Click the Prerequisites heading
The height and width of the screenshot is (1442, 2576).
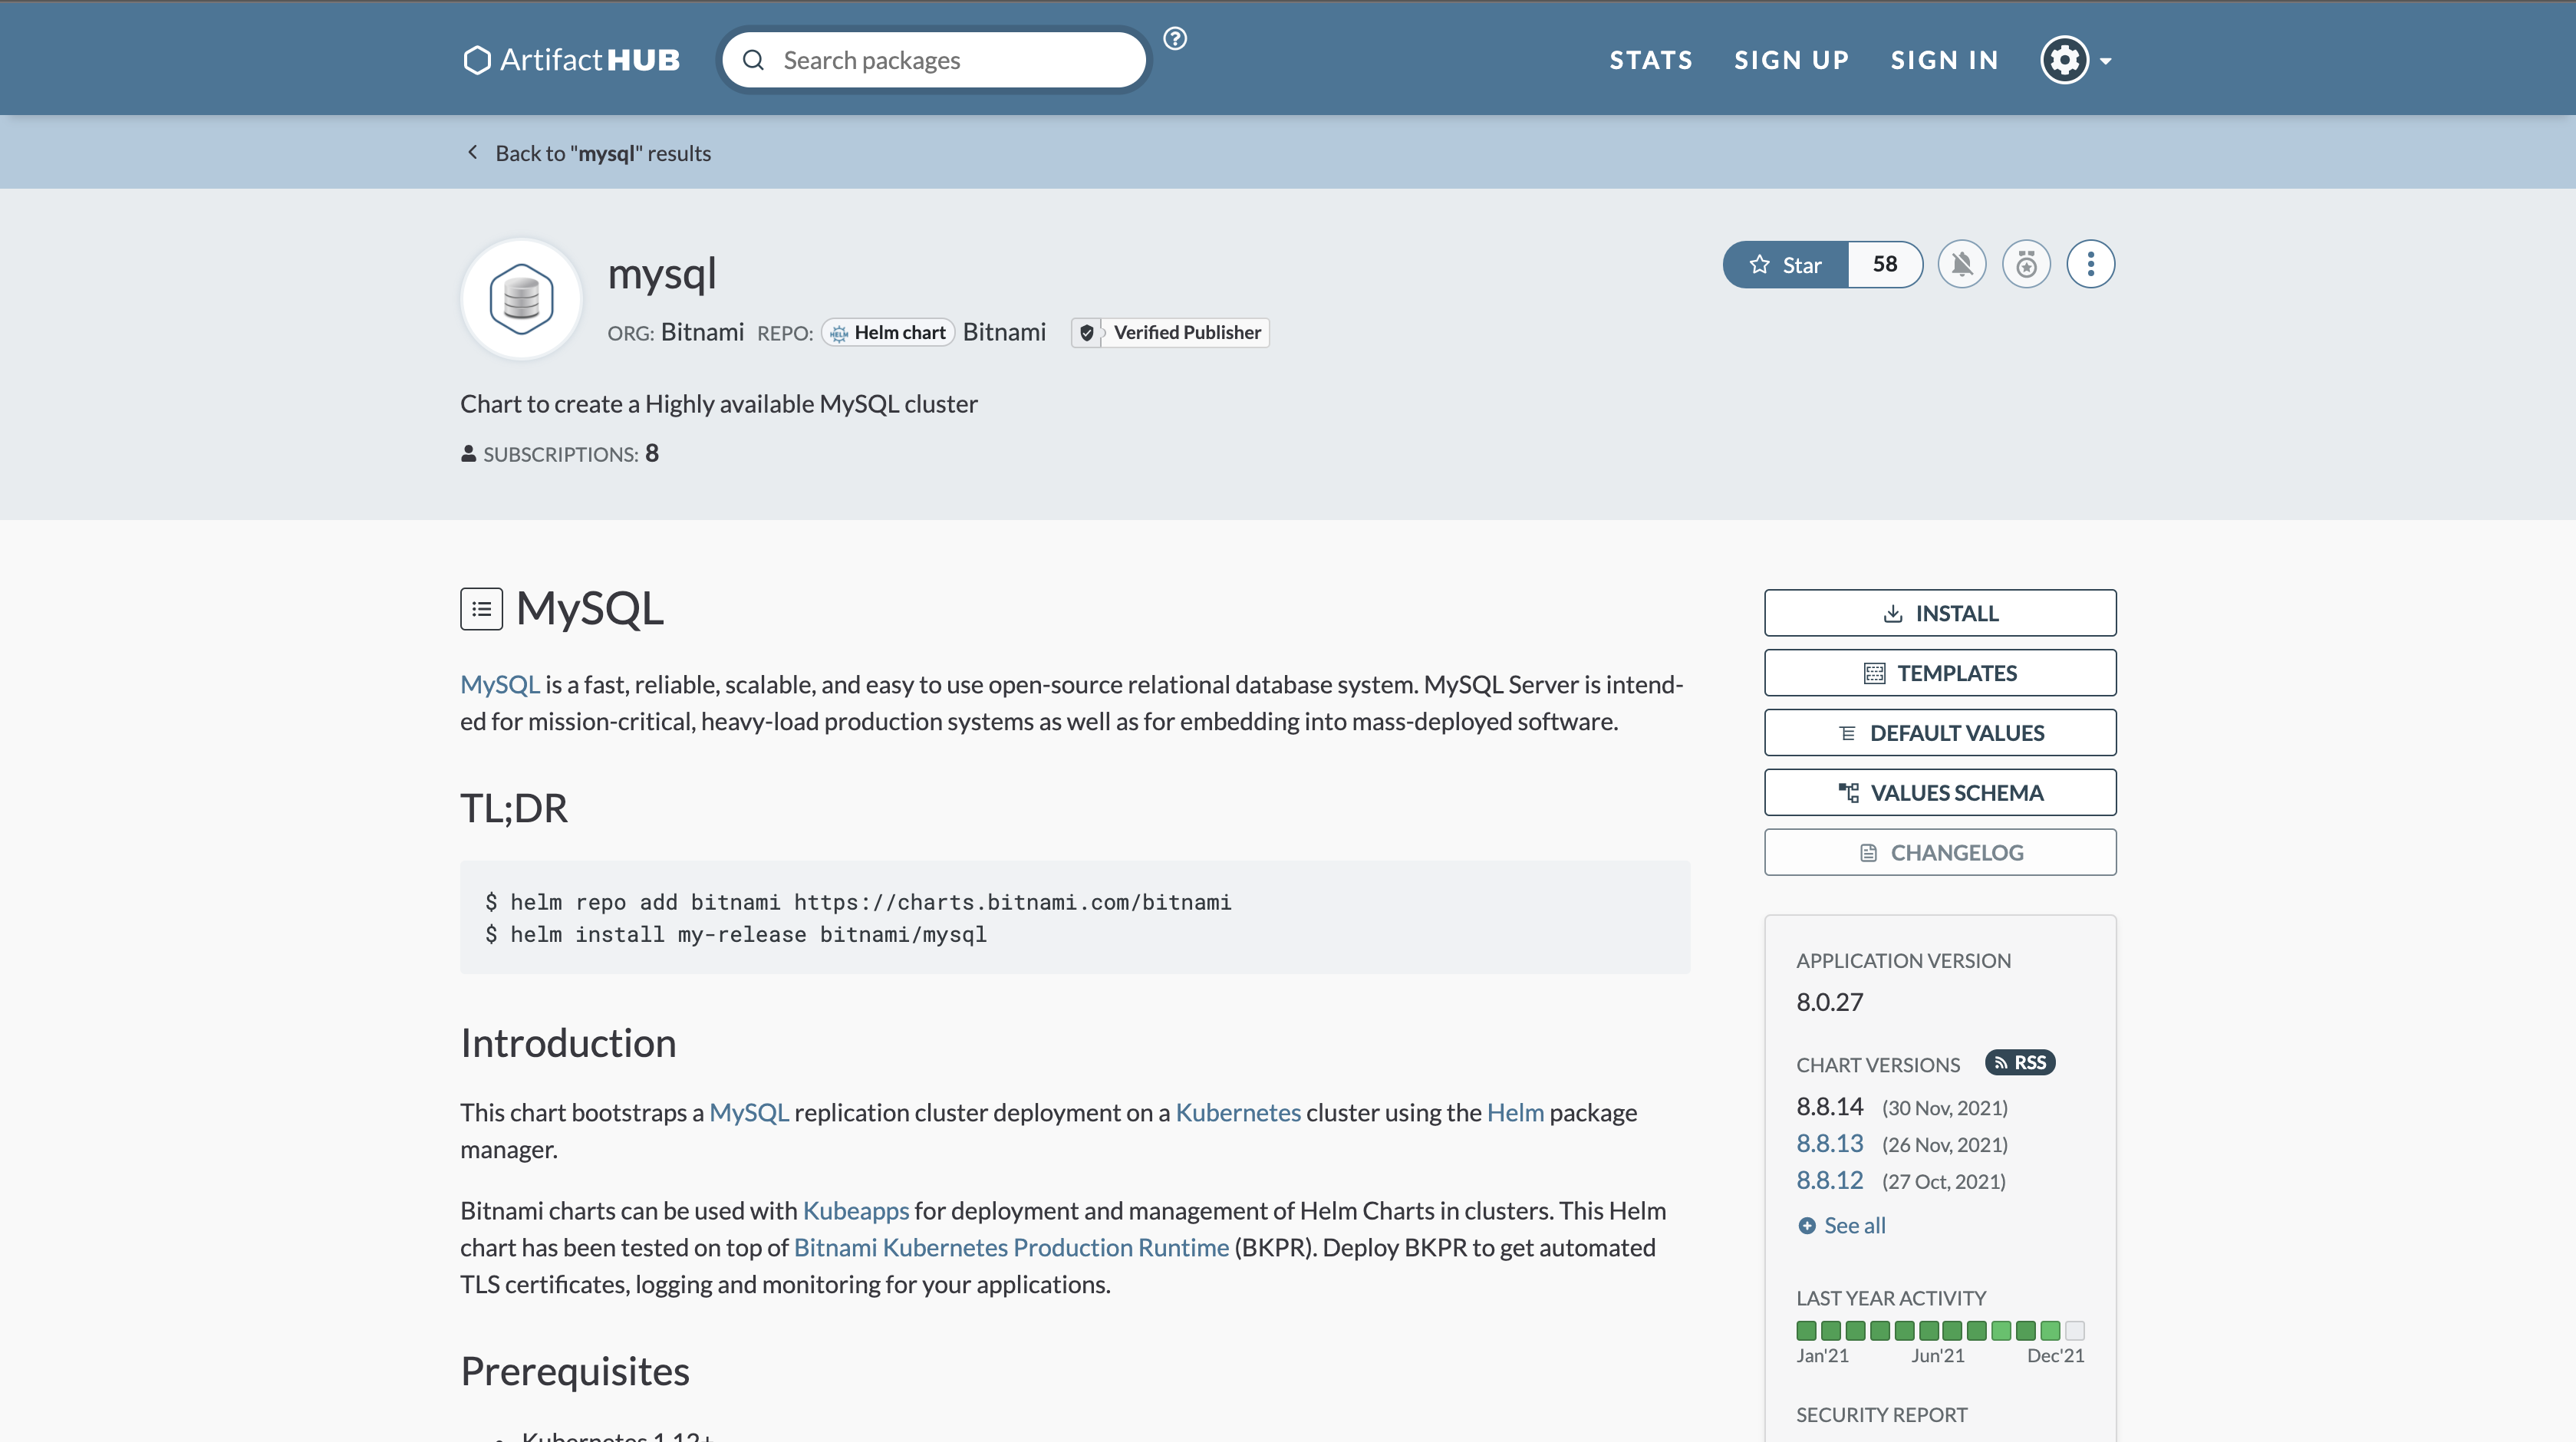click(x=575, y=1371)
